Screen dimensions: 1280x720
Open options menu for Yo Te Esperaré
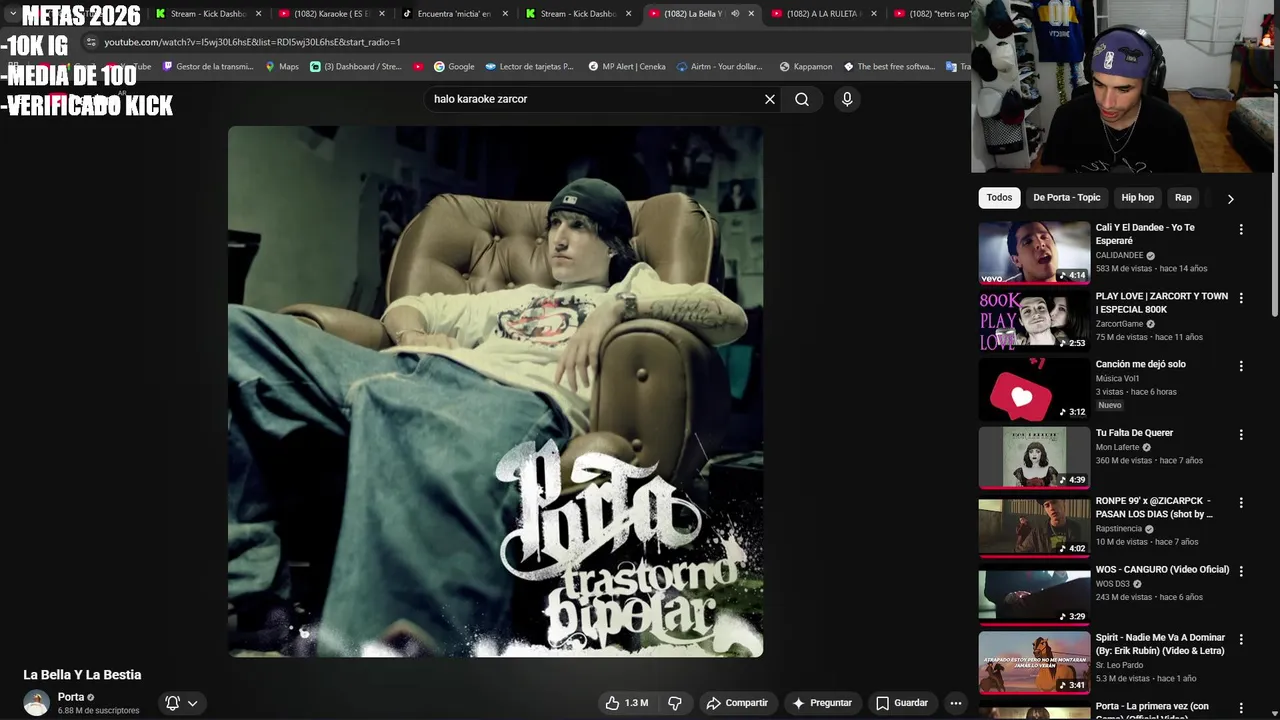tap(1241, 229)
